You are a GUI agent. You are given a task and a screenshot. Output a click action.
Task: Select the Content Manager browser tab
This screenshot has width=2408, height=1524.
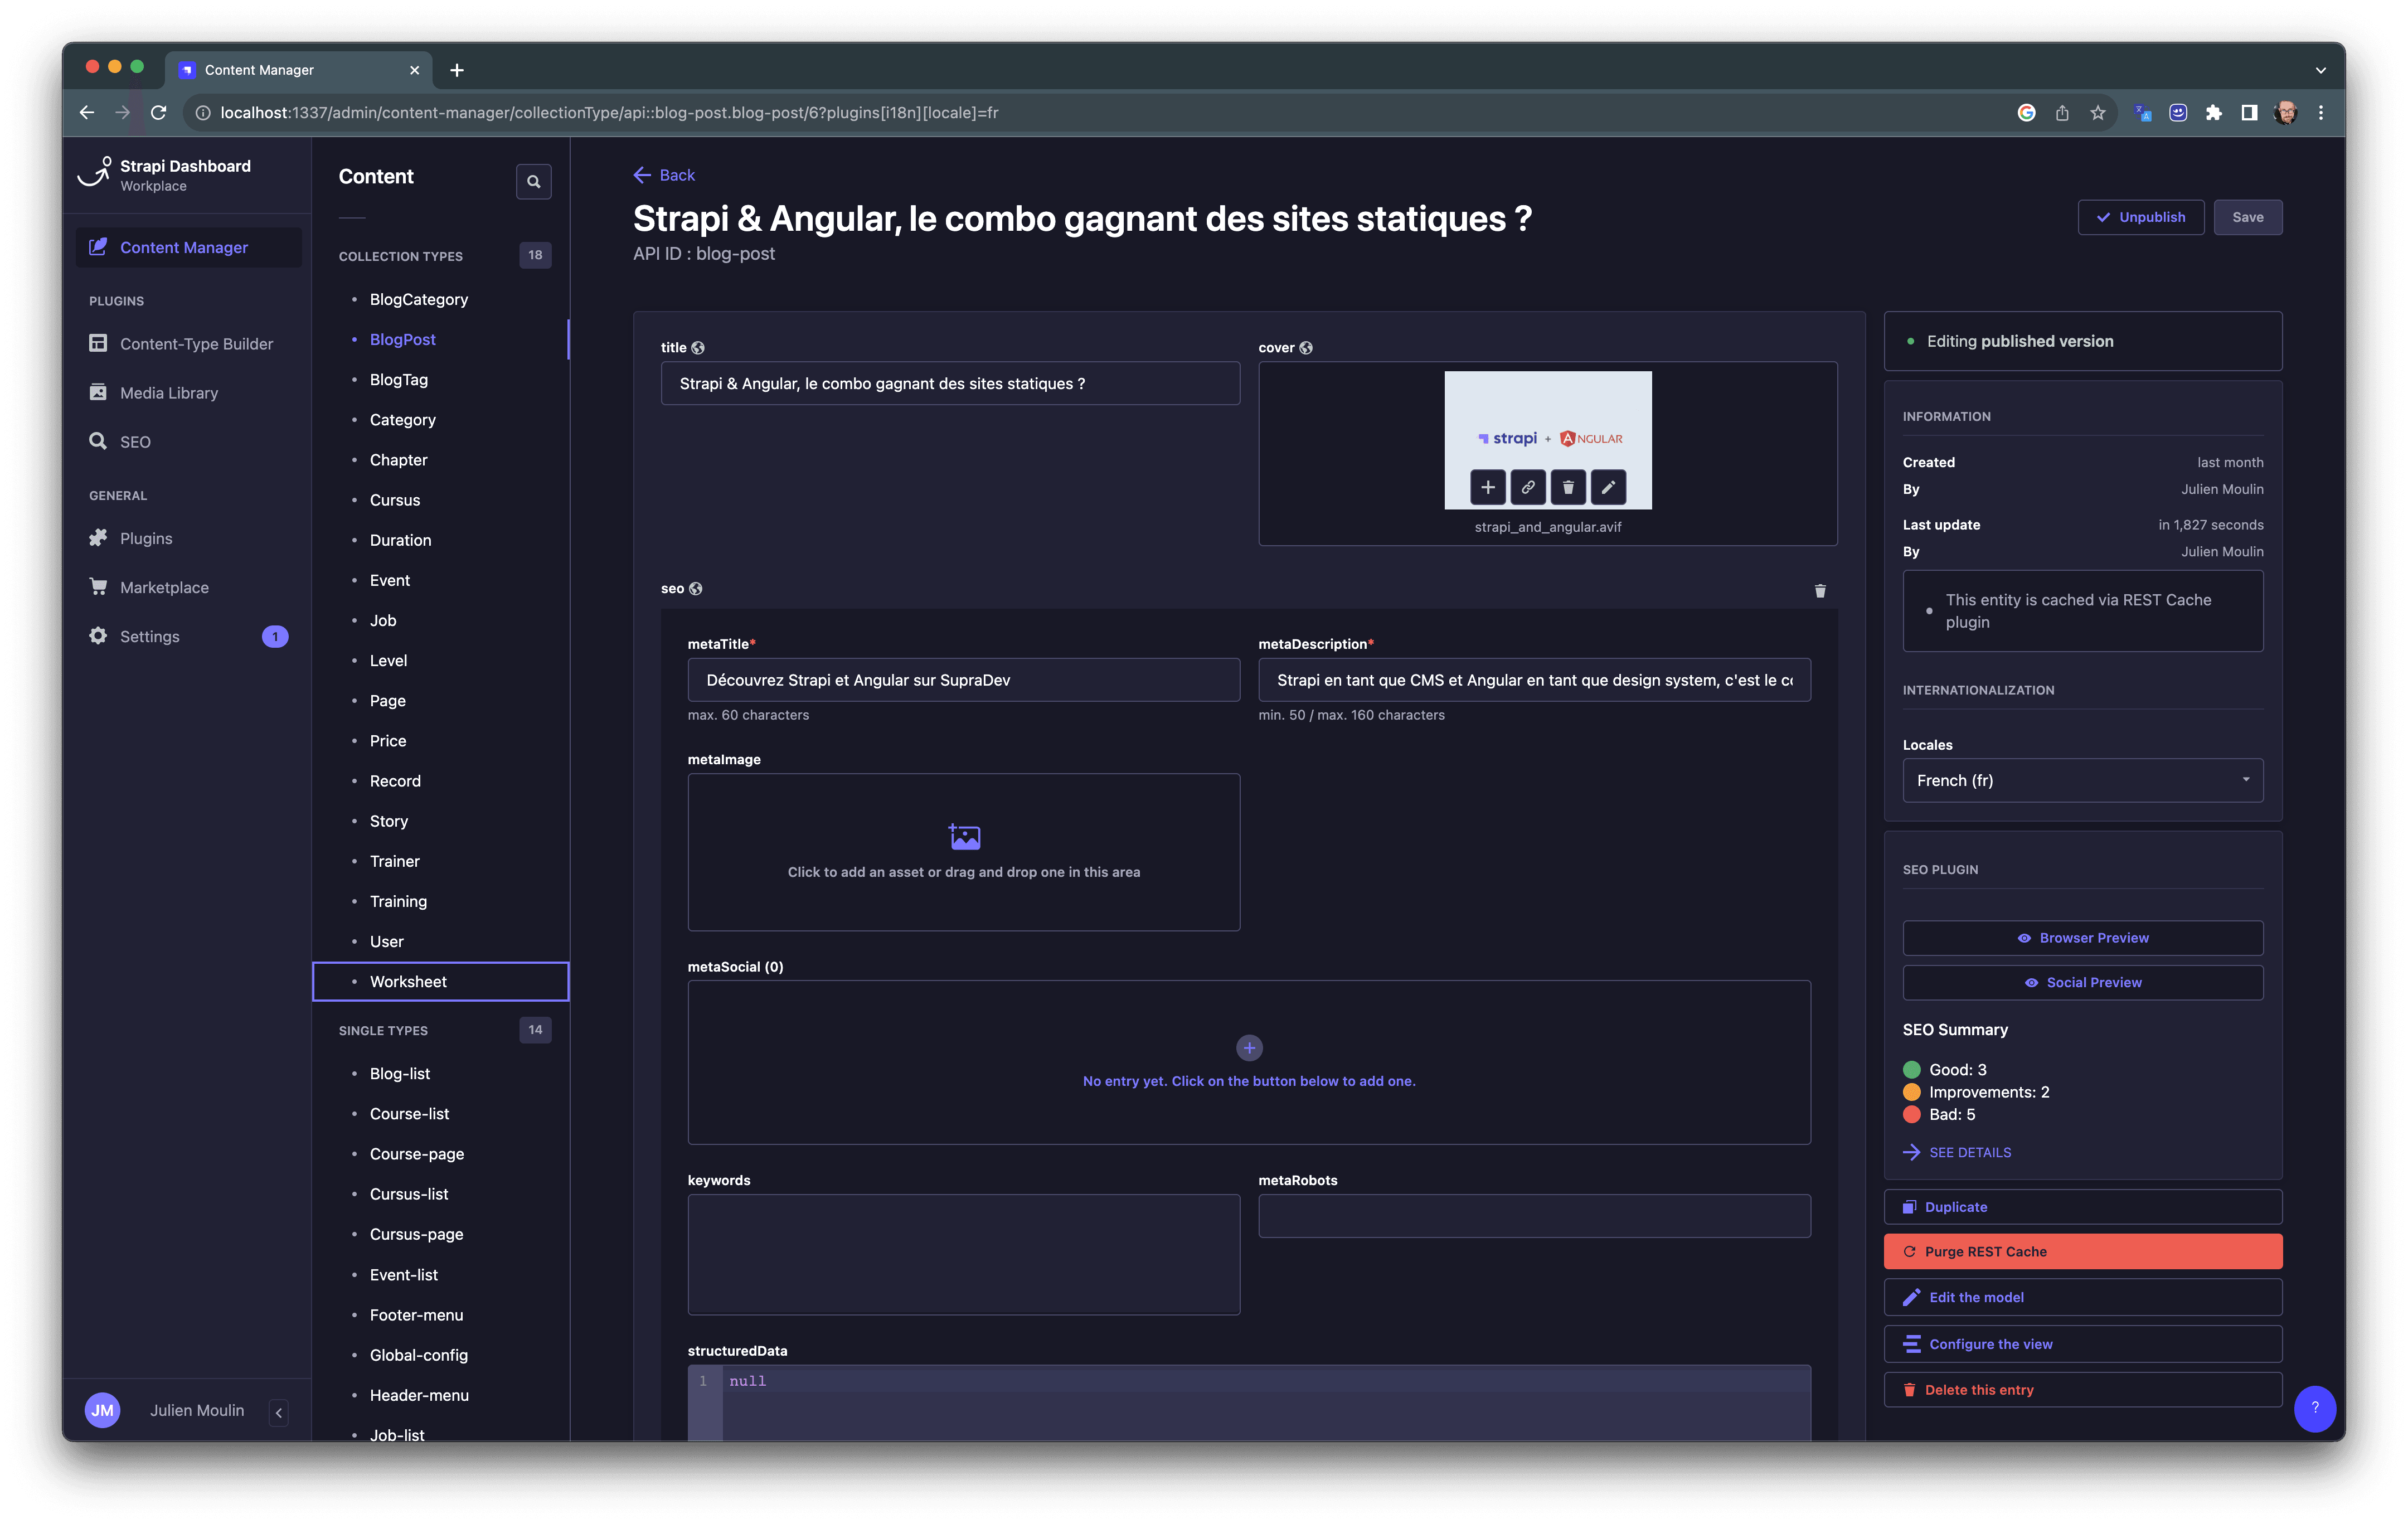point(298,70)
